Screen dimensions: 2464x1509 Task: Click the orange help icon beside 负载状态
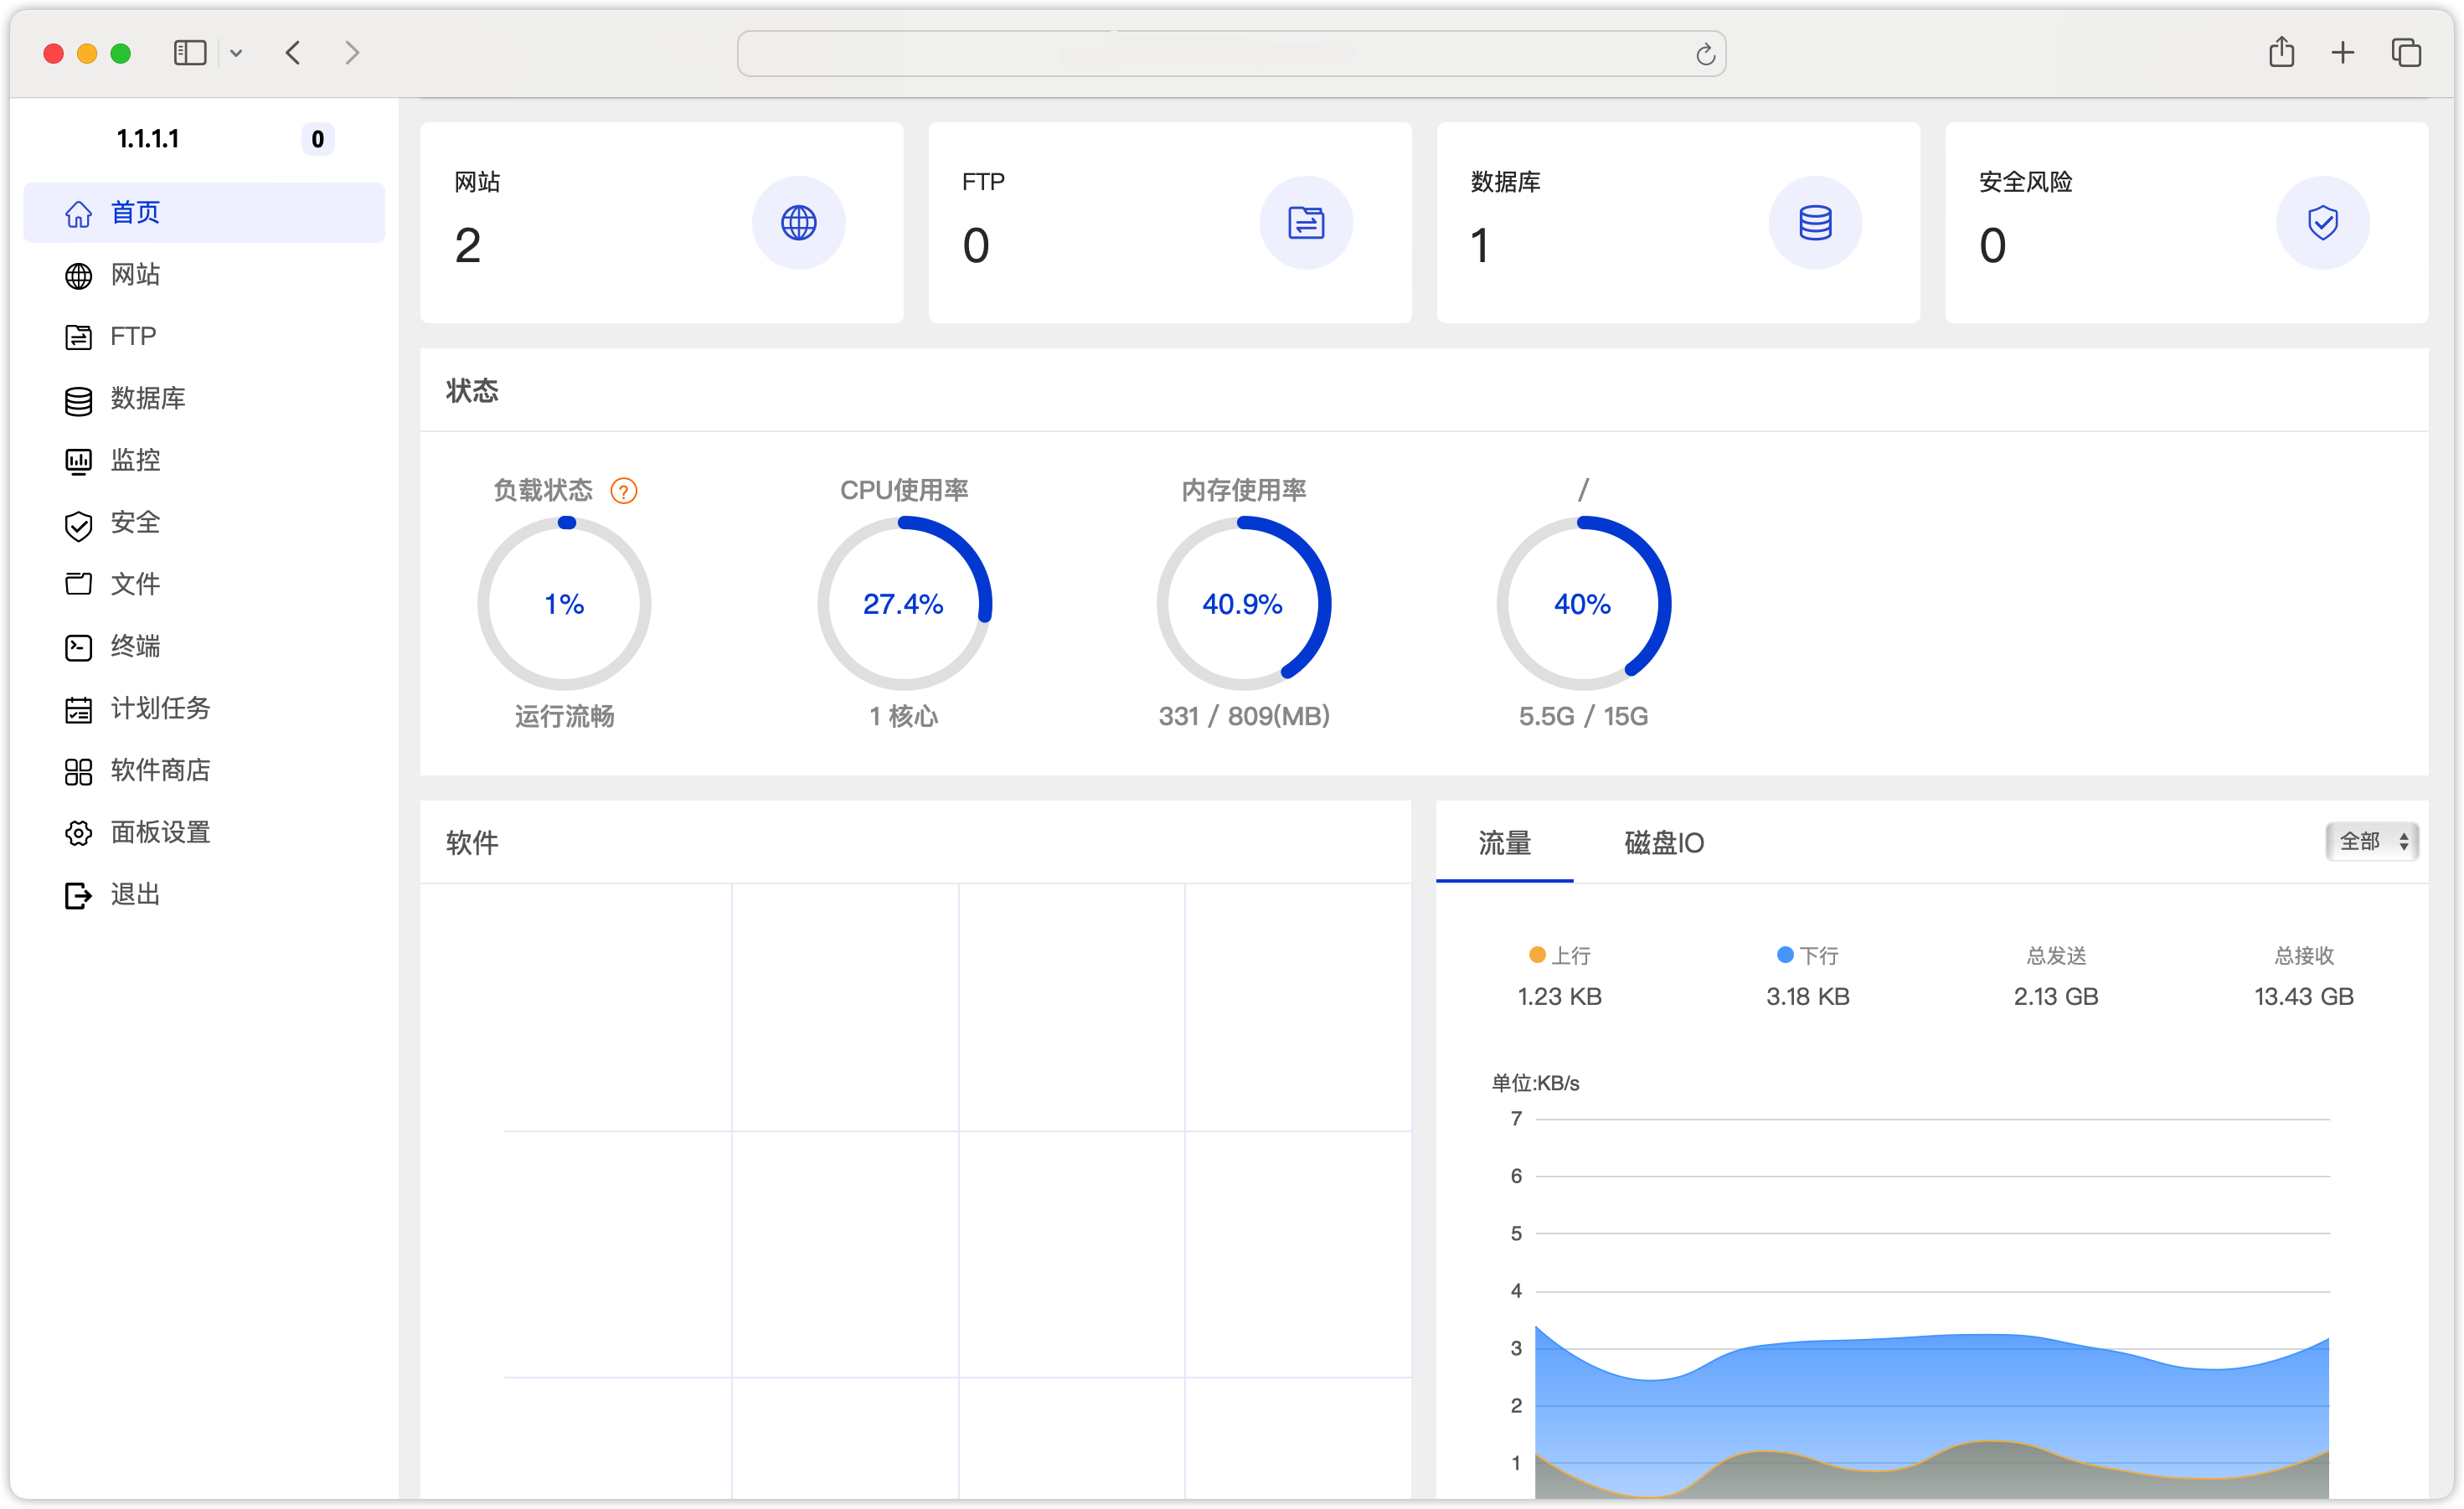[x=623, y=491]
